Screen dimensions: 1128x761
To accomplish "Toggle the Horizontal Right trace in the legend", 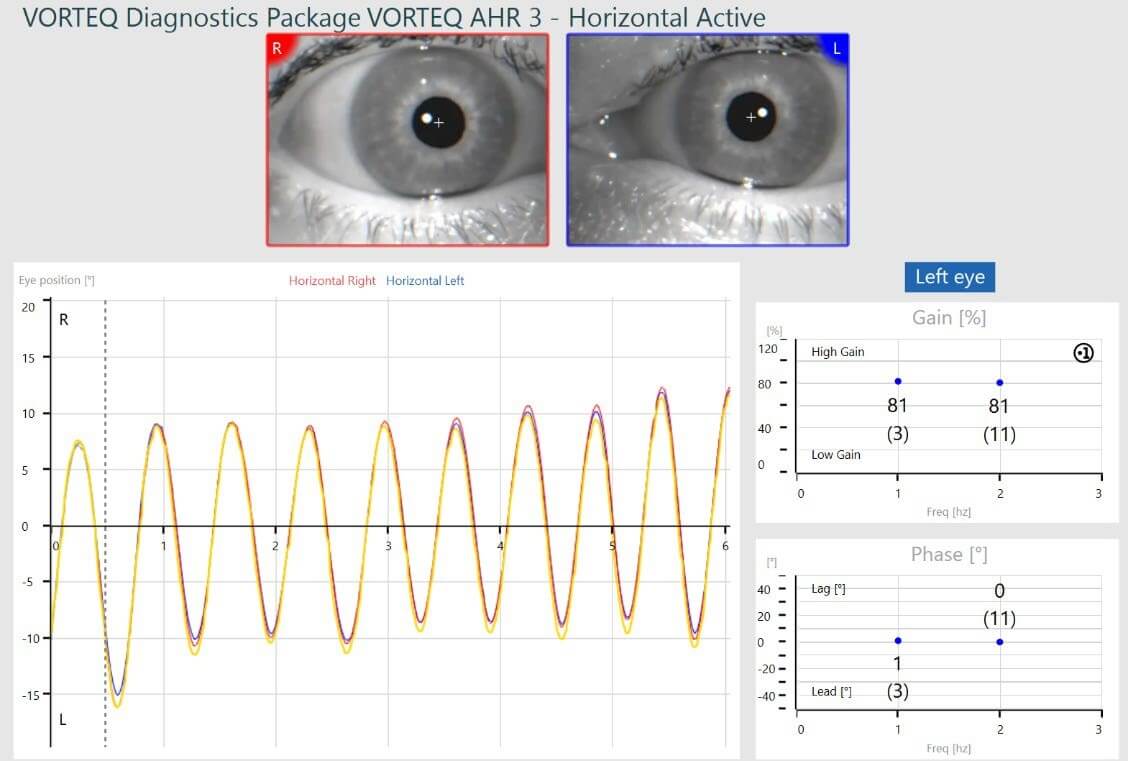I will pos(331,281).
